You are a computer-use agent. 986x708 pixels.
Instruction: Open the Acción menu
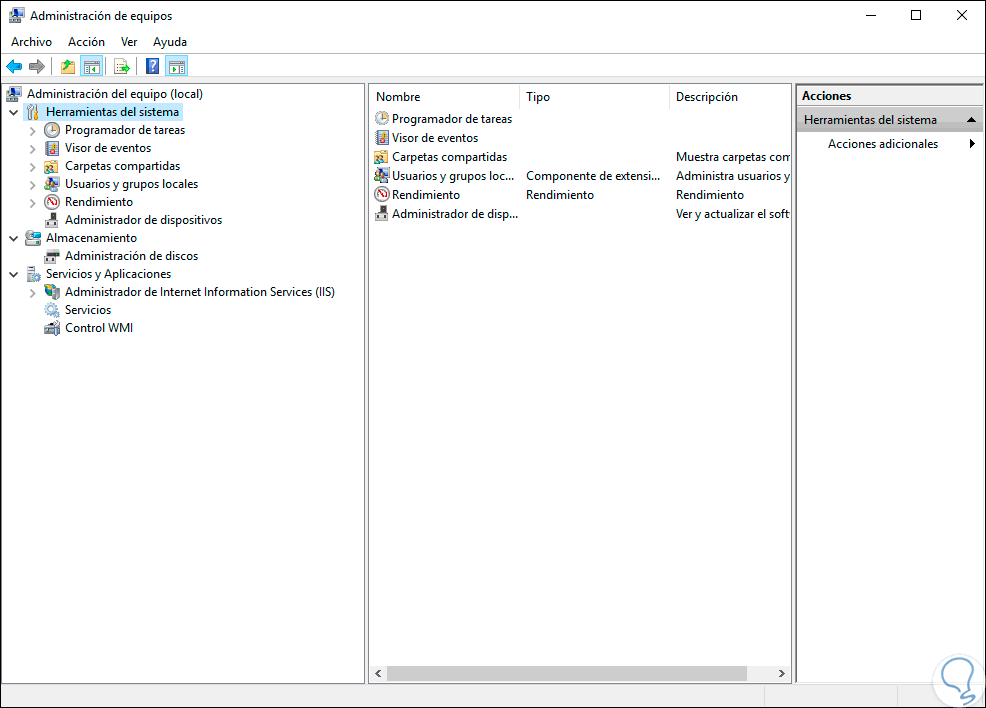point(86,42)
